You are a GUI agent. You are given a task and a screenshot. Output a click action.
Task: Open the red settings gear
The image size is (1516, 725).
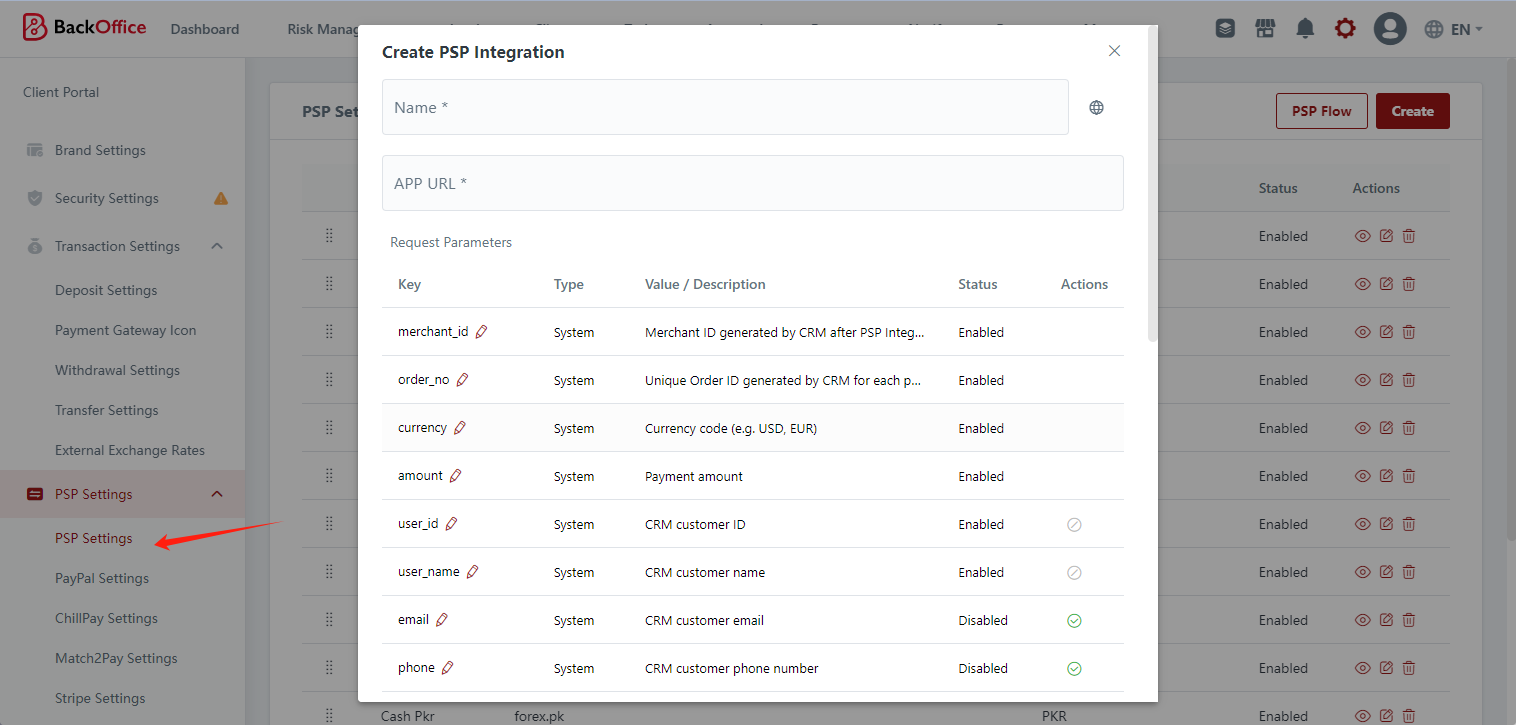coord(1345,29)
